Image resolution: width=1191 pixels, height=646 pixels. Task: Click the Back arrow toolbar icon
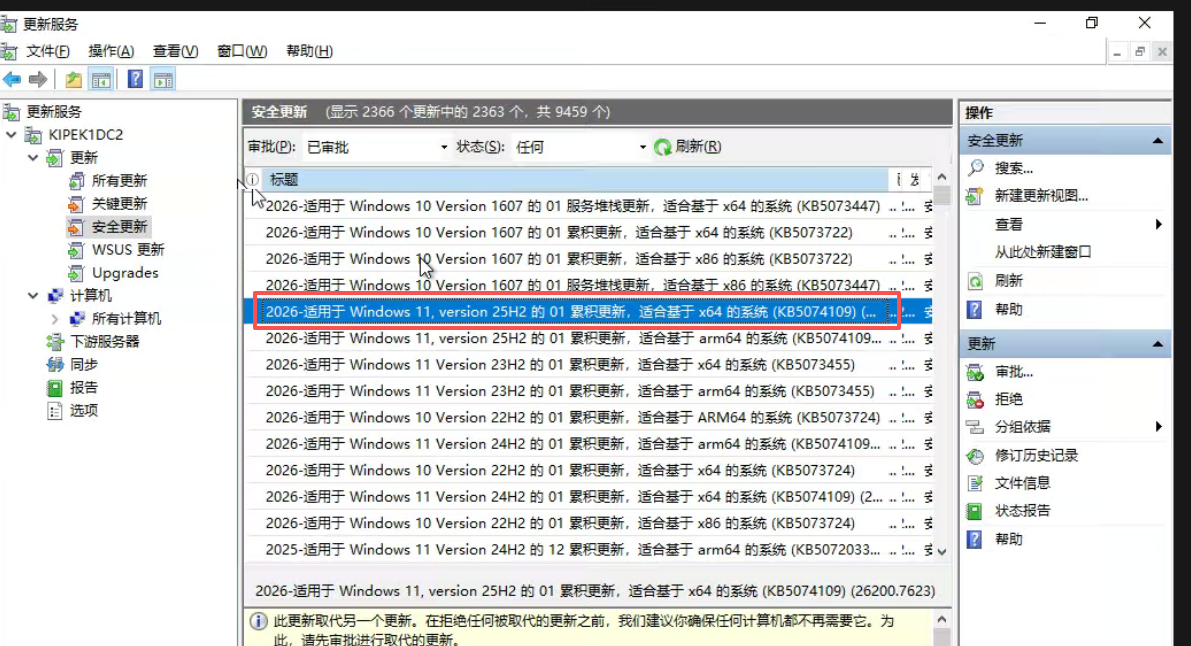click(x=12, y=79)
